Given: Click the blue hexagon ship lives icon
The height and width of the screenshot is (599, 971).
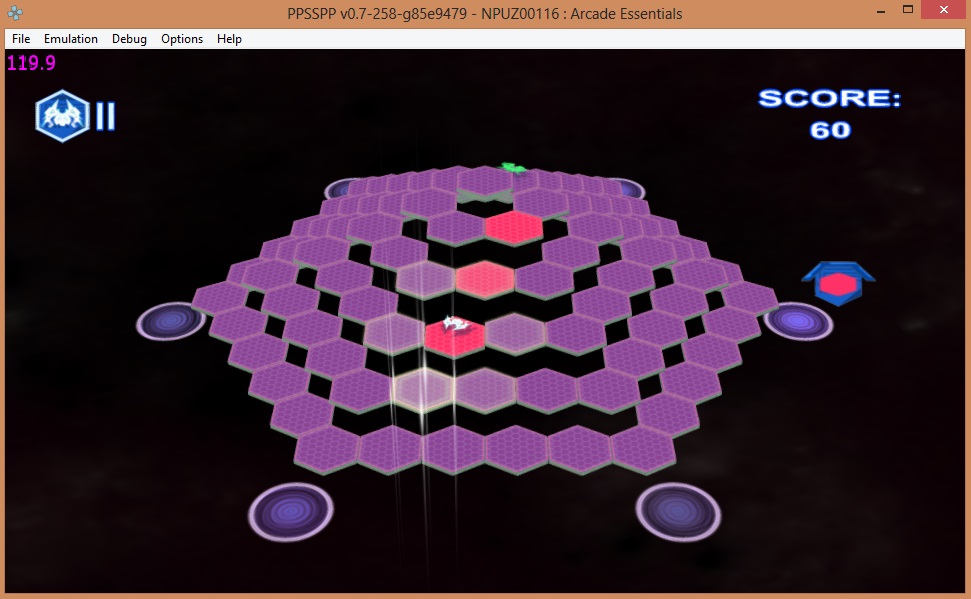Looking at the screenshot, I should [x=63, y=116].
